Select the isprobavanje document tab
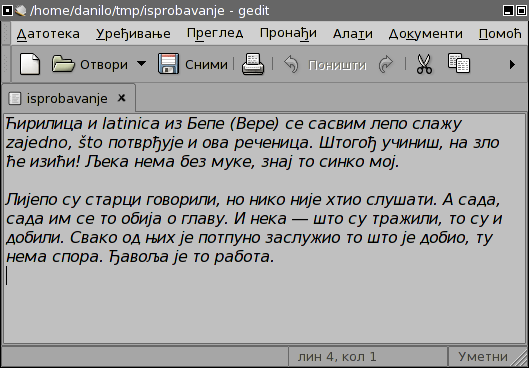 [x=69, y=98]
